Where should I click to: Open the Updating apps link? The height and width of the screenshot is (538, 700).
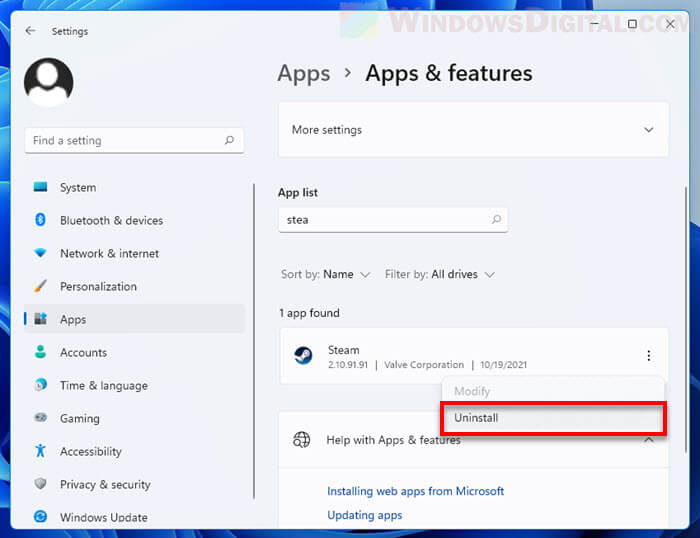[x=365, y=515]
